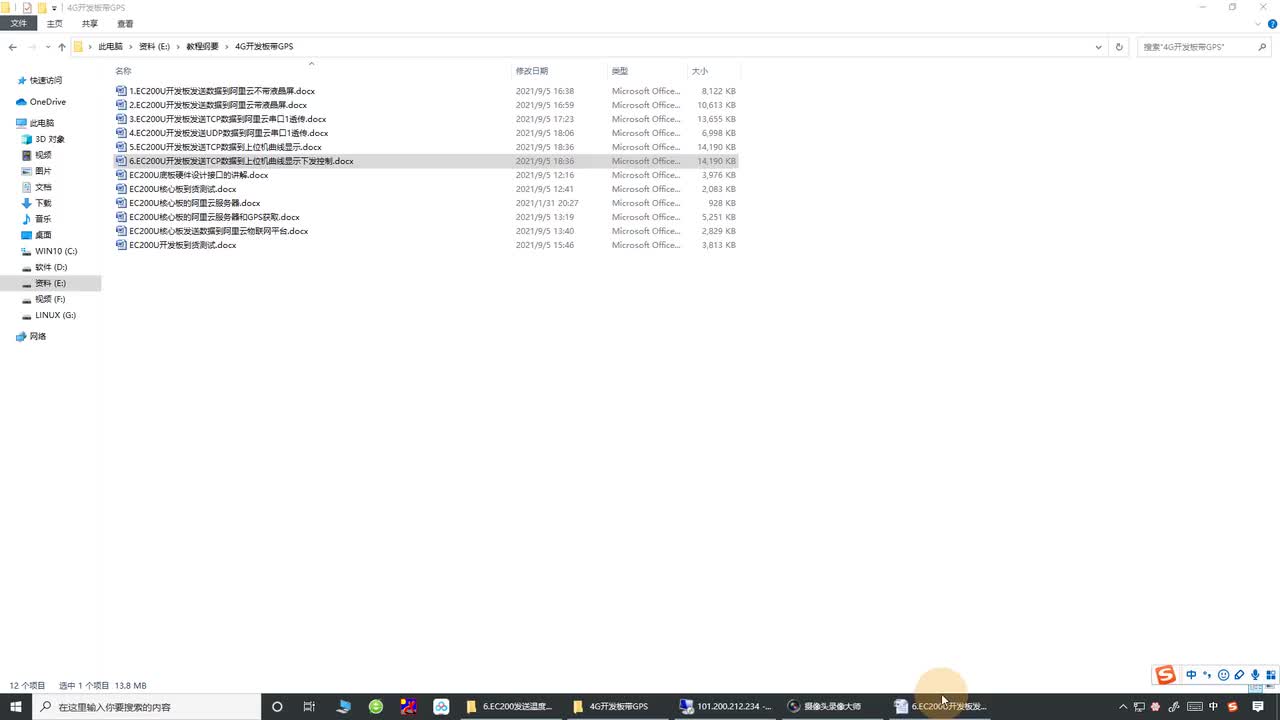This screenshot has height=720, width=1280.
Task: Click 此电脑 in the address bar
Action: coord(110,47)
